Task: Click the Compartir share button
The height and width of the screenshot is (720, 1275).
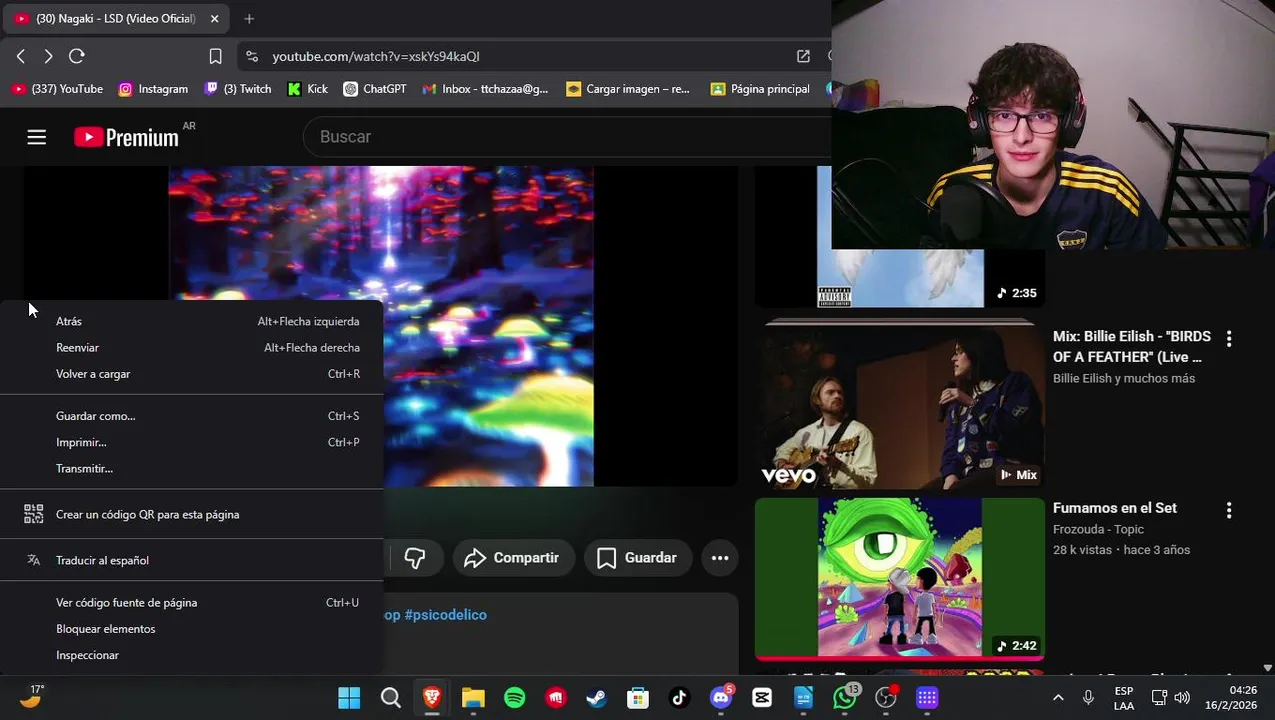Action: coord(512,558)
